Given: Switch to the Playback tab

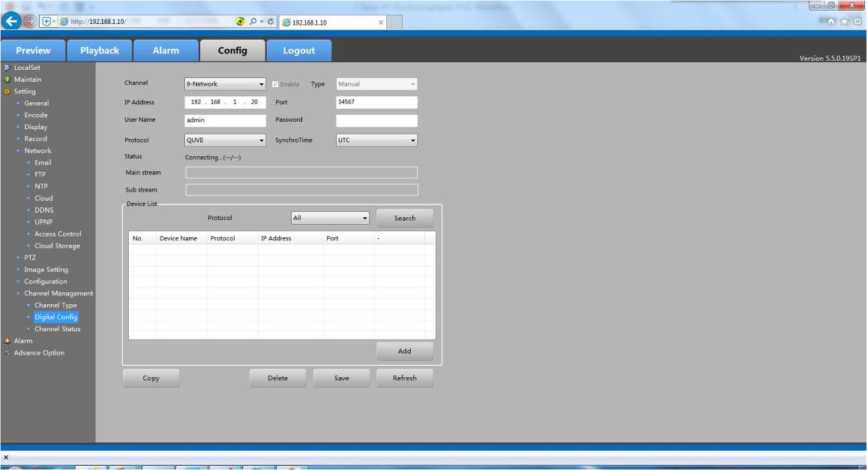Looking at the screenshot, I should click(x=99, y=51).
